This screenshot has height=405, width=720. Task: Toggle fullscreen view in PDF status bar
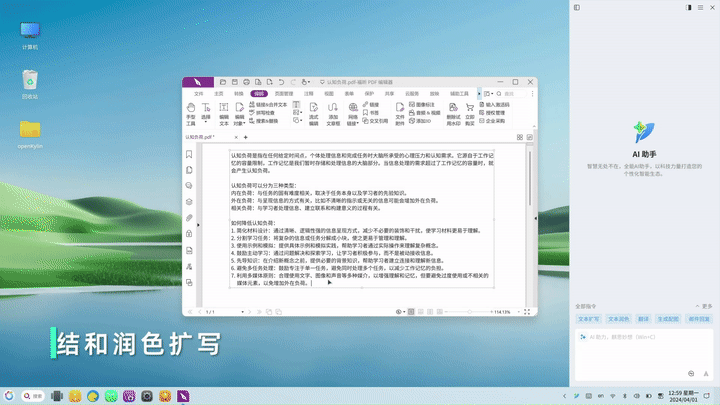pos(527,312)
